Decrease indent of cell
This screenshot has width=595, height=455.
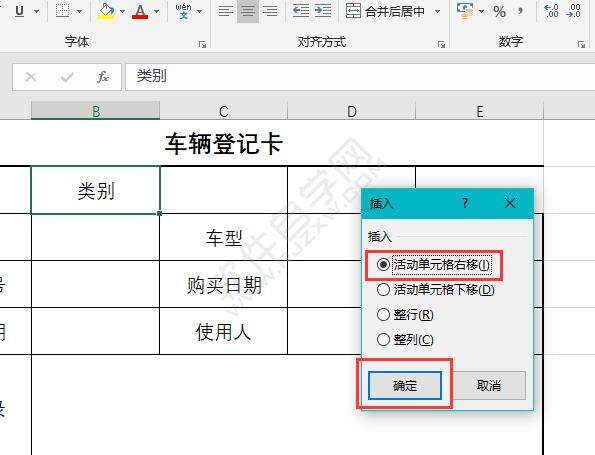tap(301, 11)
